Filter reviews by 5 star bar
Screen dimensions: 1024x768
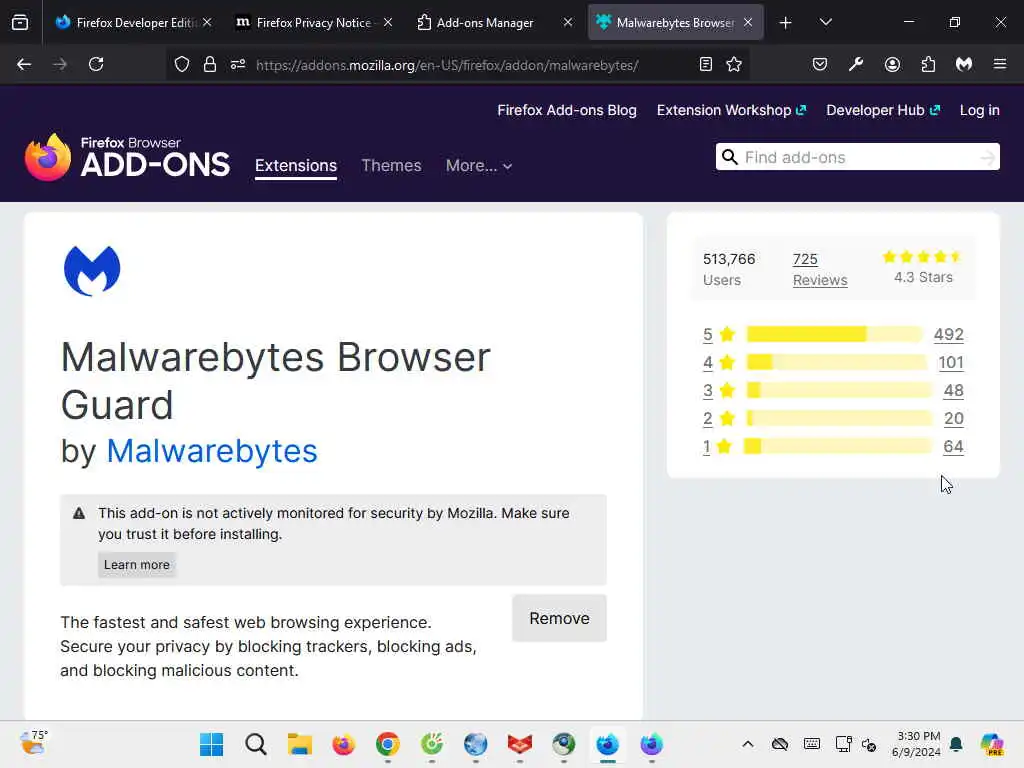[x=834, y=334]
